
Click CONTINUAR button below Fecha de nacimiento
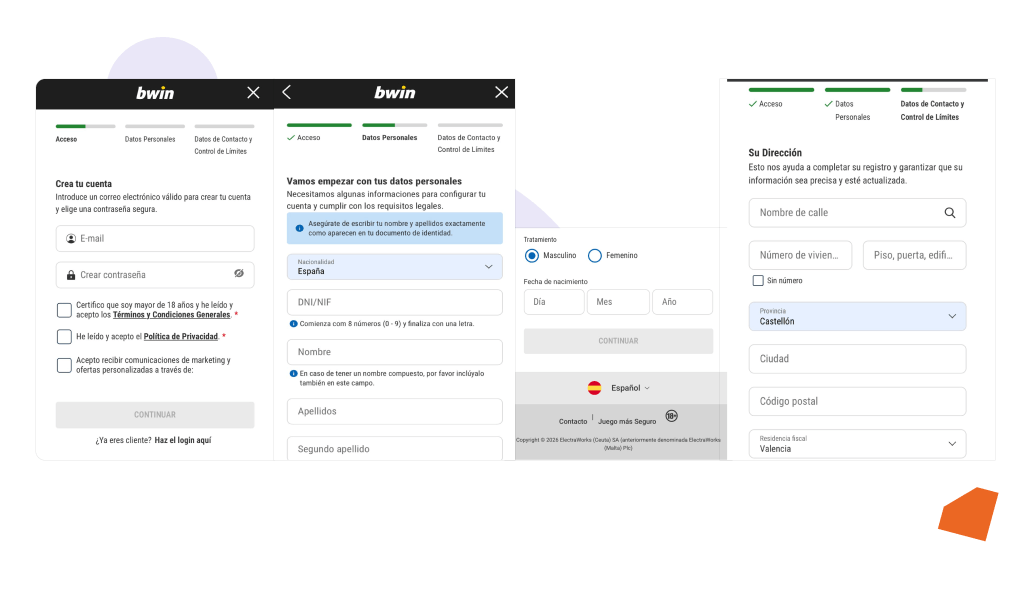tap(618, 341)
